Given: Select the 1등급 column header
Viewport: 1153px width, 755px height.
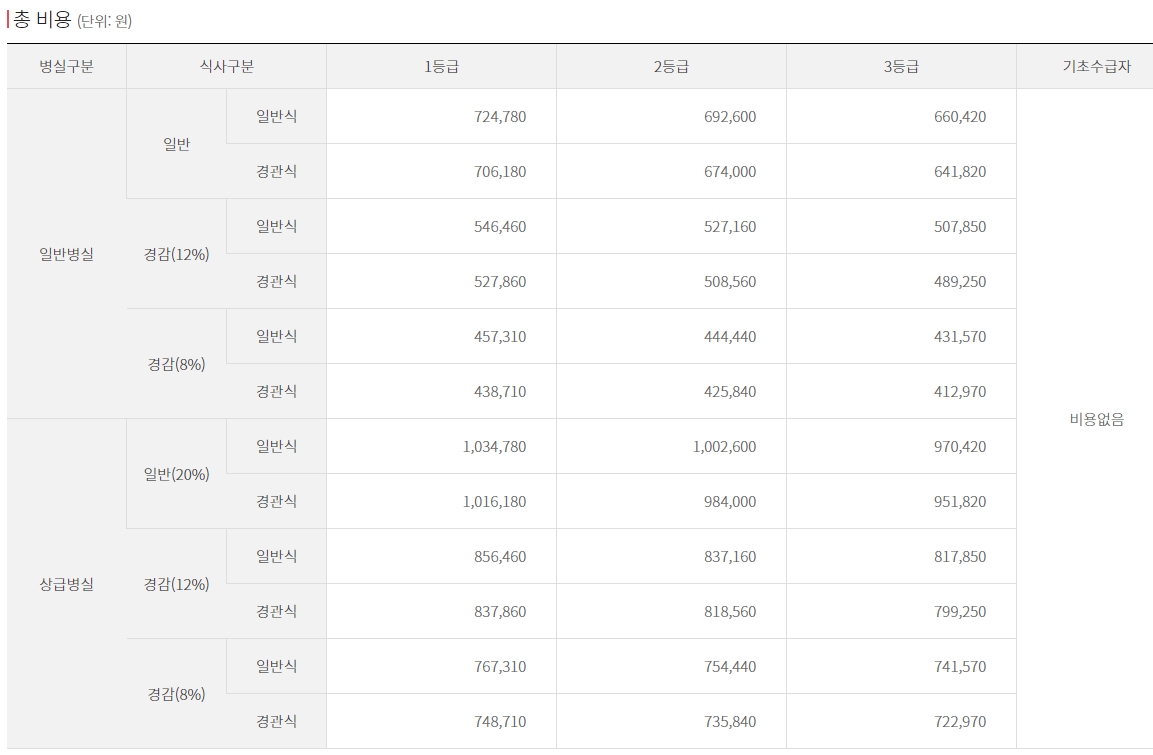Looking at the screenshot, I should (x=441, y=67).
